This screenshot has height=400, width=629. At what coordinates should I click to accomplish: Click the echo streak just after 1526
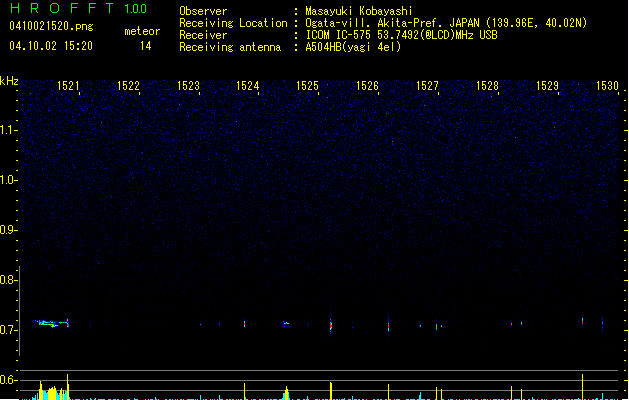(x=388, y=325)
